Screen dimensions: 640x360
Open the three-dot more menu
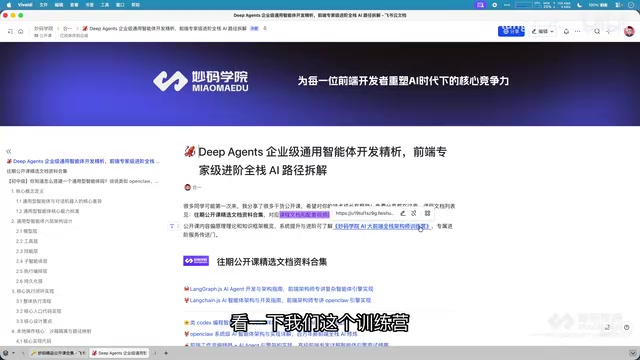point(578,31)
